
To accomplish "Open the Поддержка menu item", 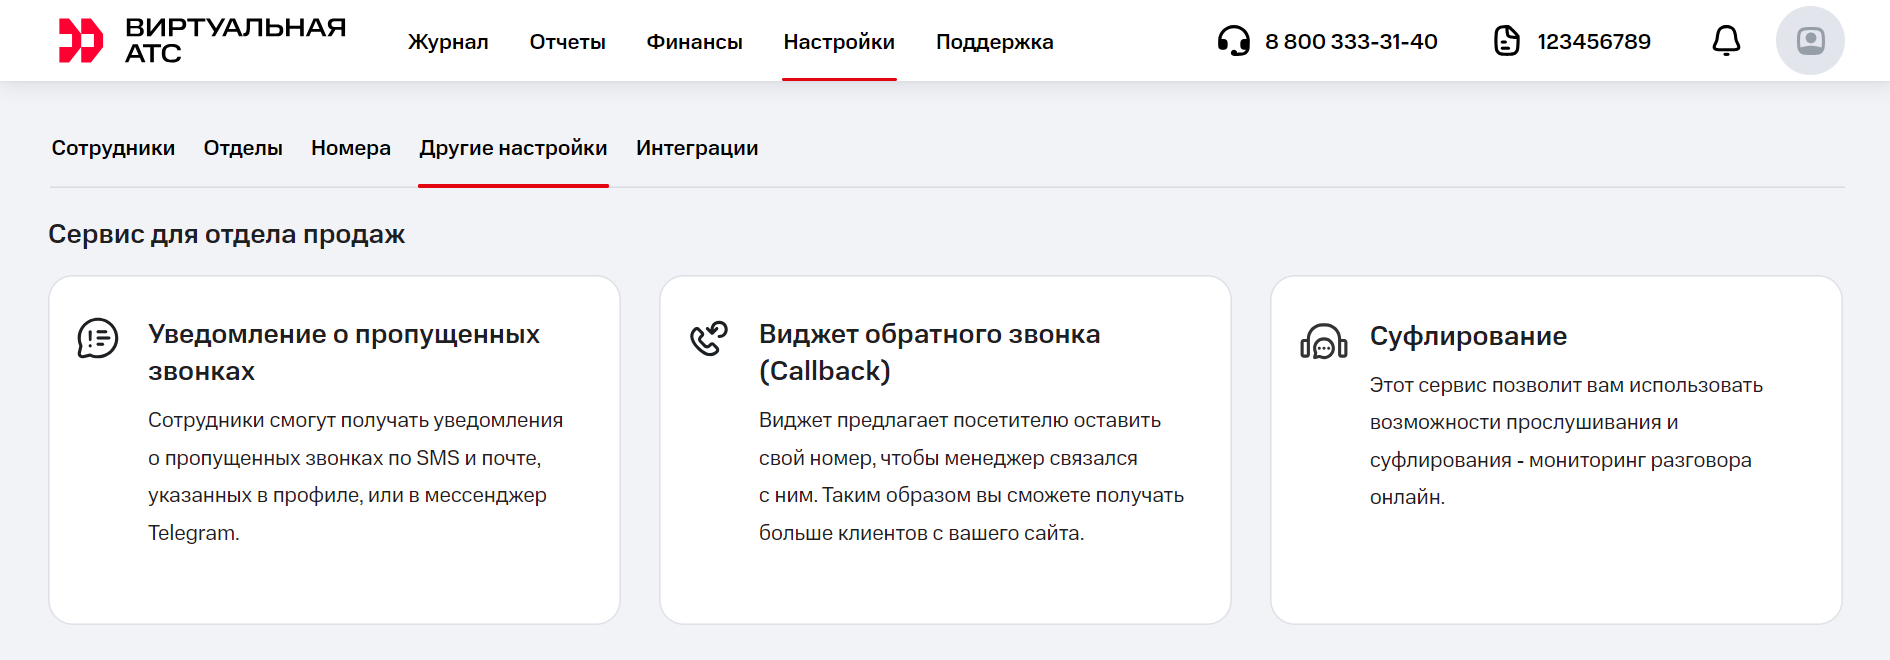I will (x=994, y=42).
